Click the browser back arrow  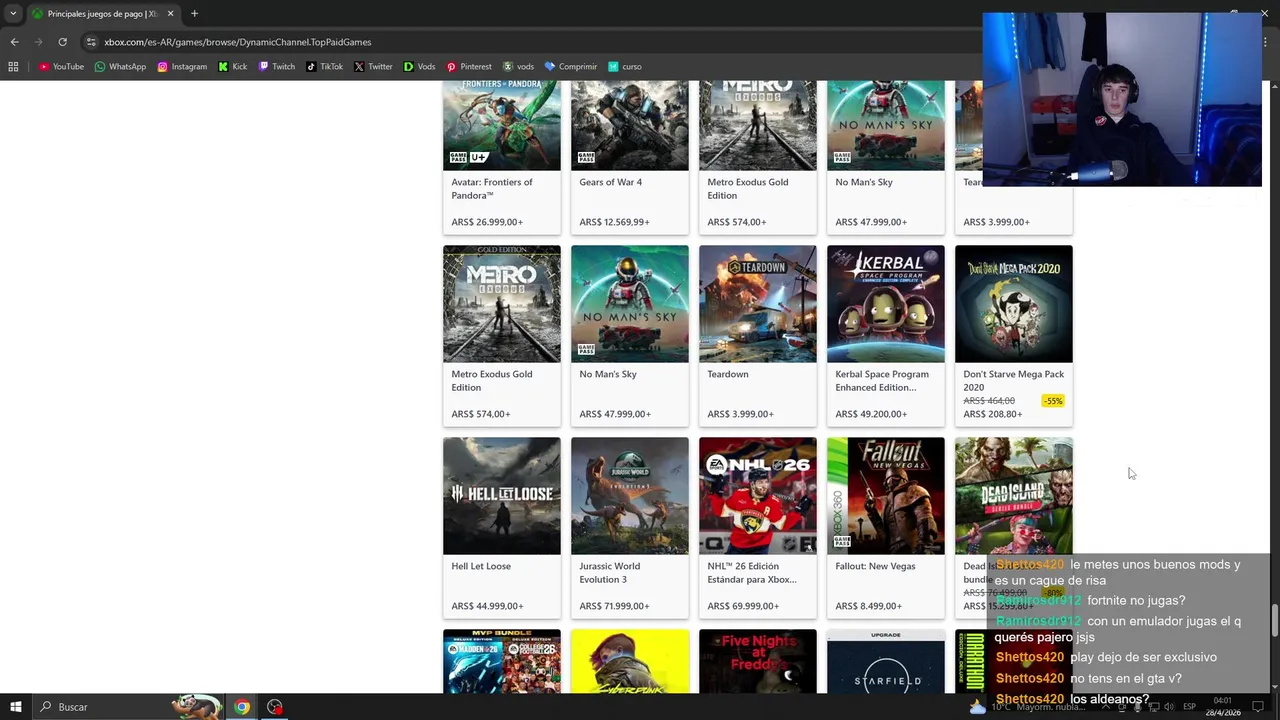pos(14,42)
